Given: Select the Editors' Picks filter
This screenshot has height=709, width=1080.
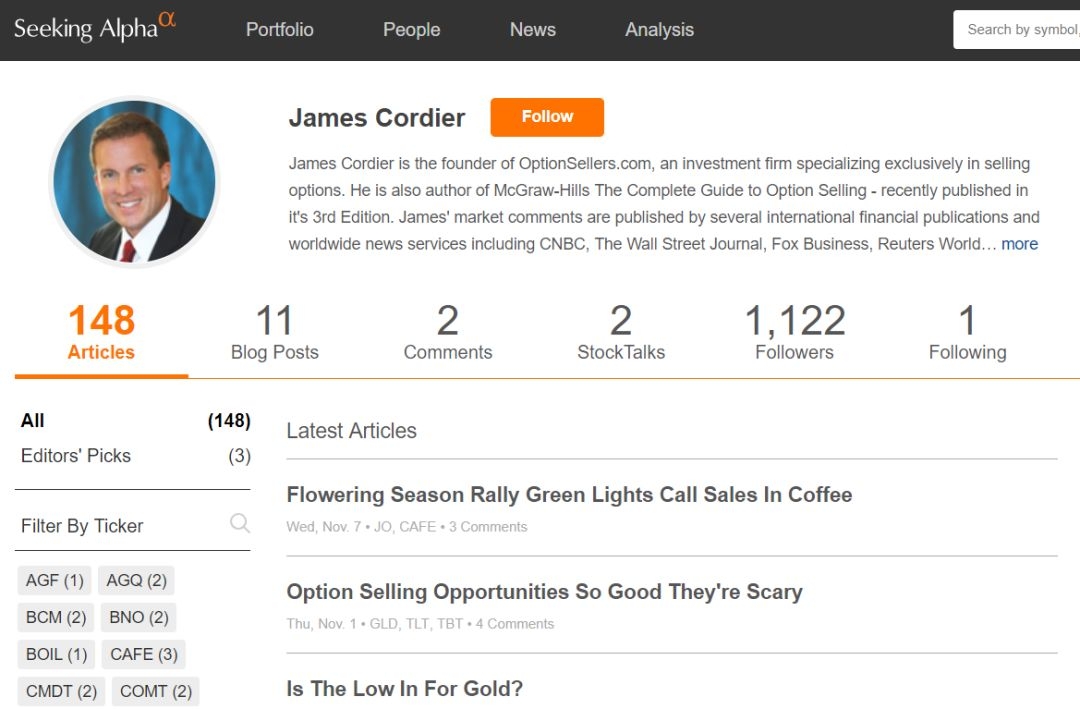Looking at the screenshot, I should [76, 456].
